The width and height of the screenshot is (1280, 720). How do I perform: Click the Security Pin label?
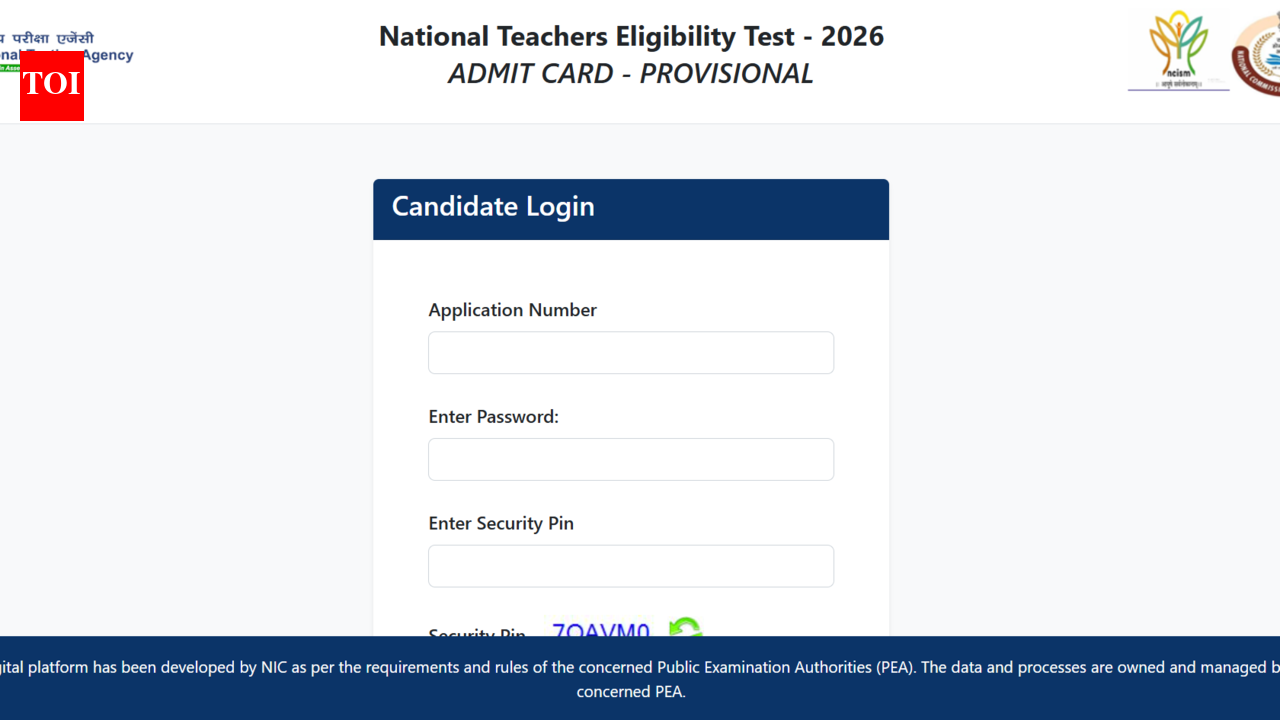[477, 634]
